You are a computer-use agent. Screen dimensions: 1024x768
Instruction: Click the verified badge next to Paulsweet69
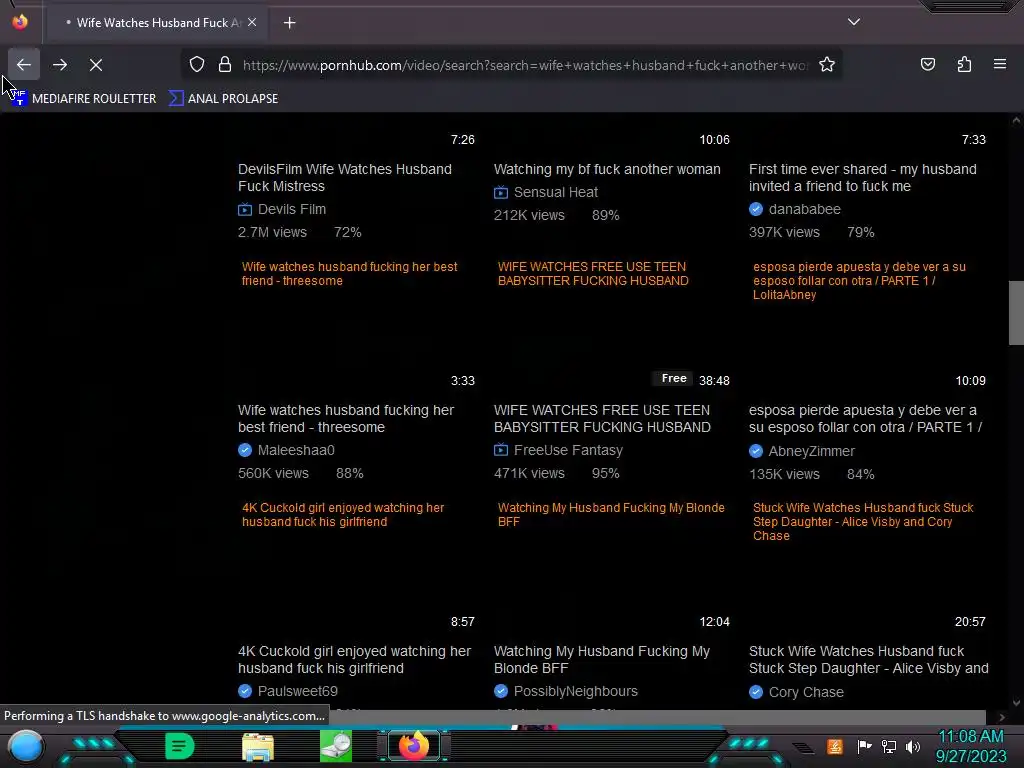[x=245, y=691]
